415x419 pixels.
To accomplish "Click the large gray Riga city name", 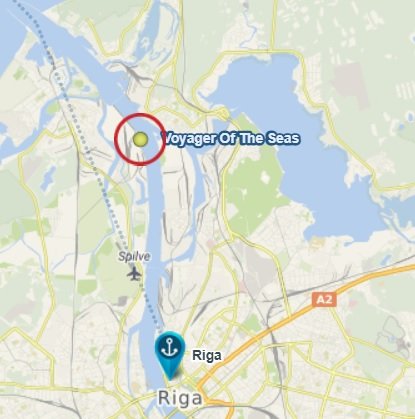I will (180, 398).
